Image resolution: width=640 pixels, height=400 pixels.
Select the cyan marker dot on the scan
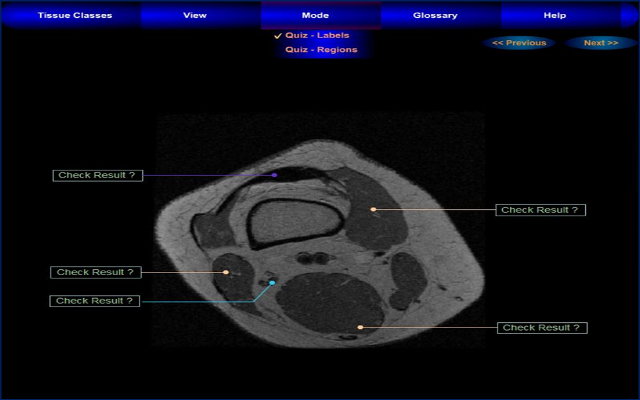271,283
